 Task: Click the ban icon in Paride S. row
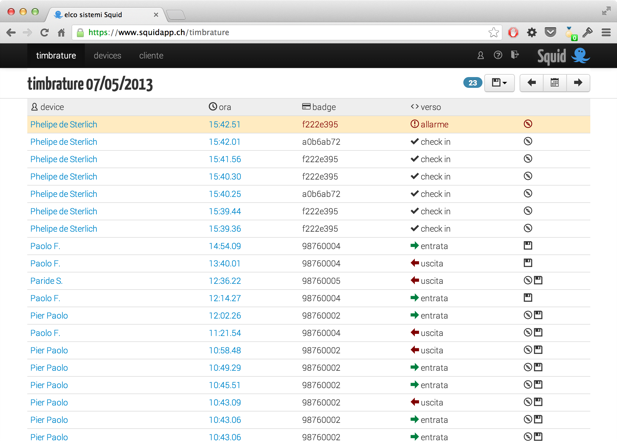528,280
